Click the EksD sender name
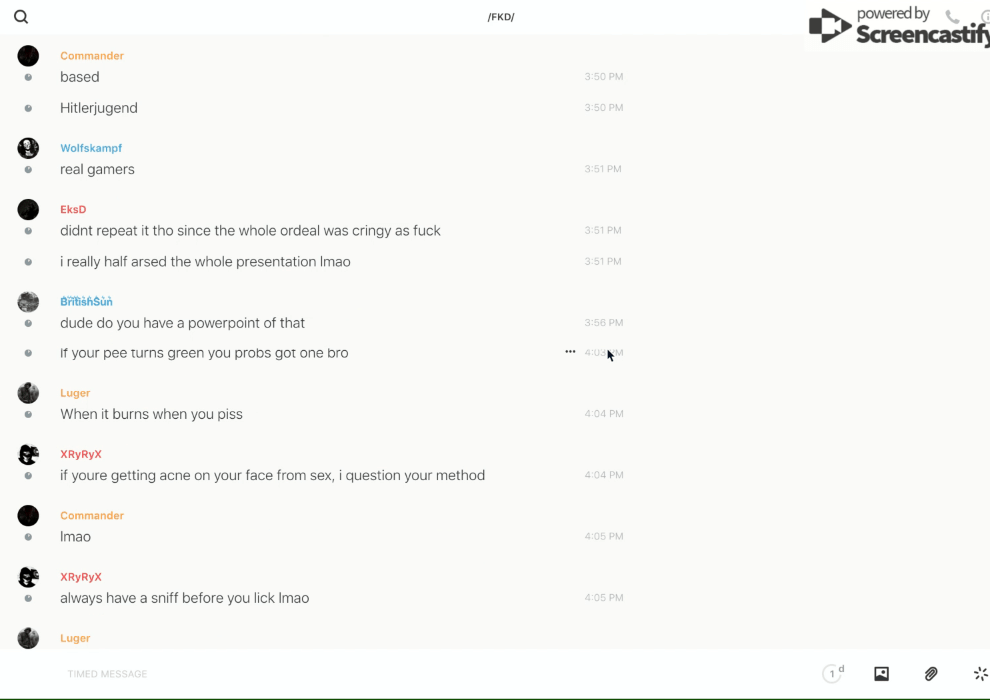990x700 pixels. point(73,209)
